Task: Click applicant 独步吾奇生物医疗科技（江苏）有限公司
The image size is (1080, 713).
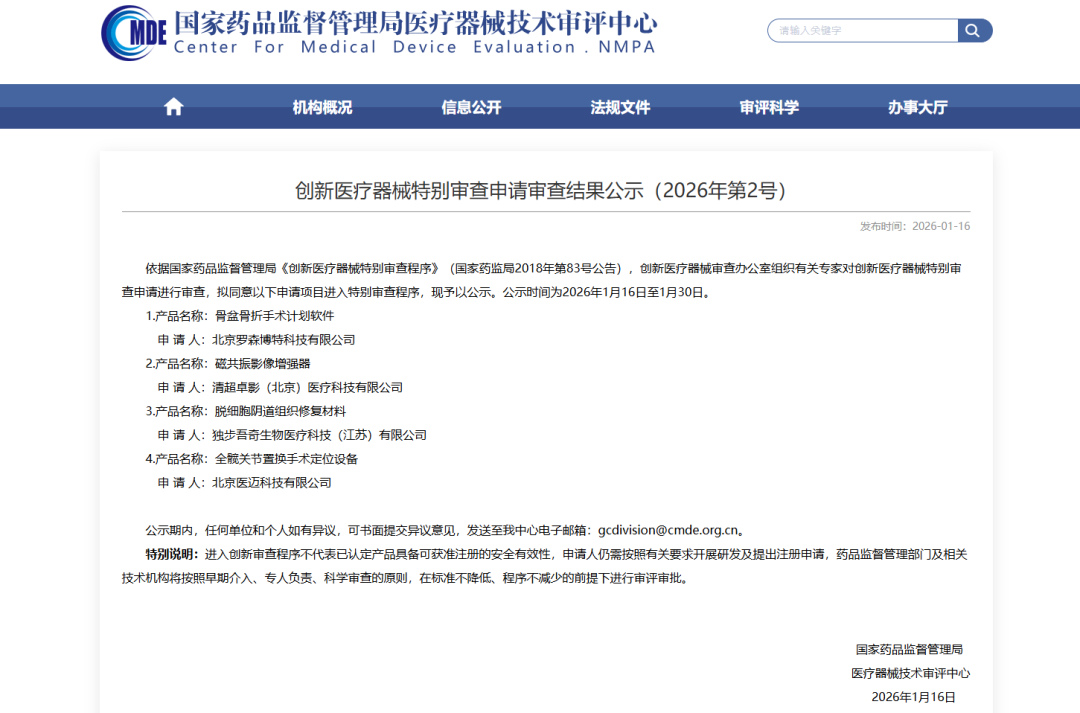Action: pyautogui.click(x=319, y=435)
